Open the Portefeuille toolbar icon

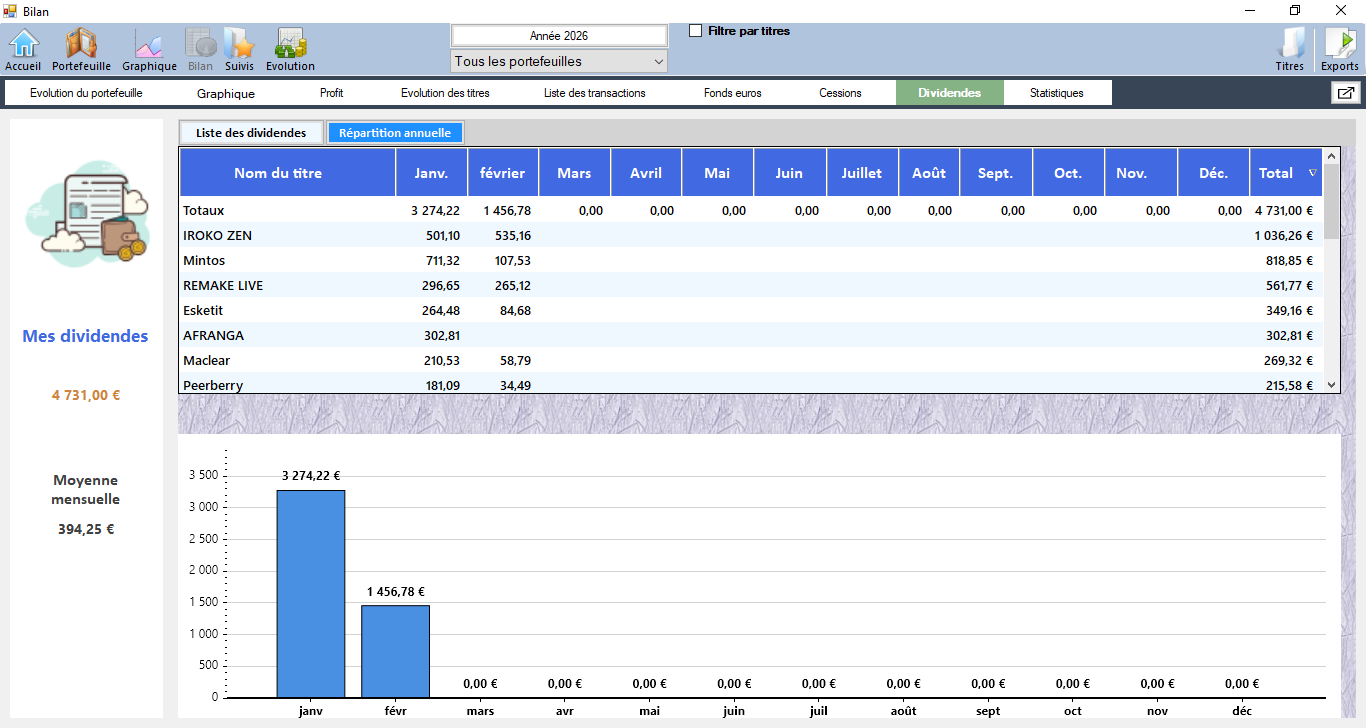[x=81, y=49]
